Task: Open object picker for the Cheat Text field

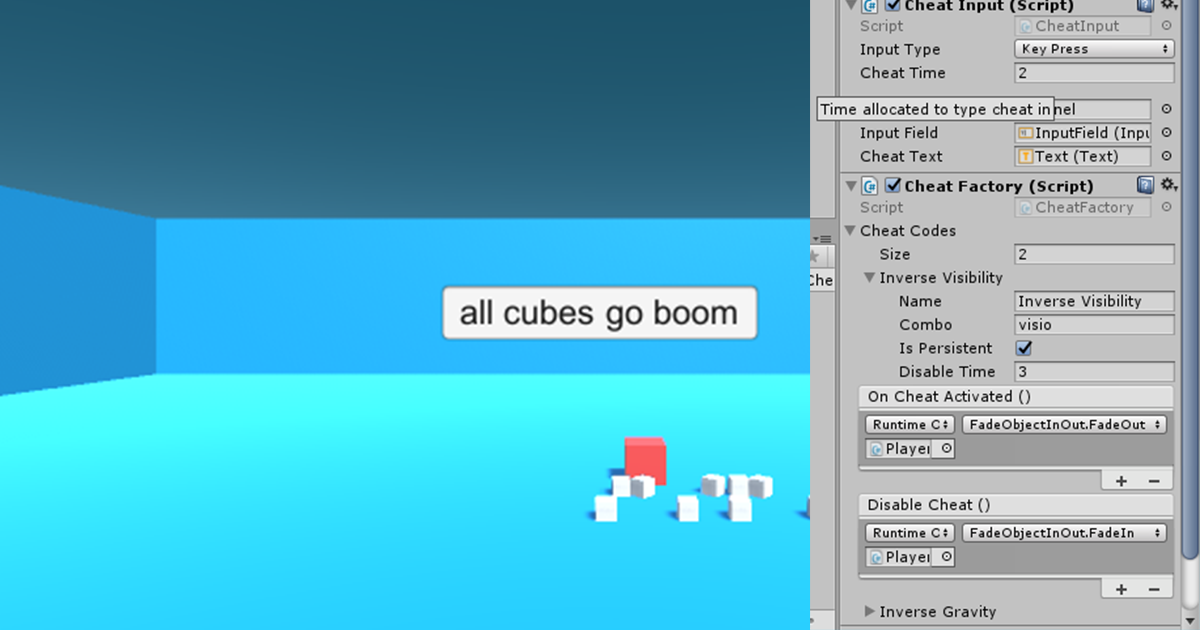Action: (x=1166, y=156)
